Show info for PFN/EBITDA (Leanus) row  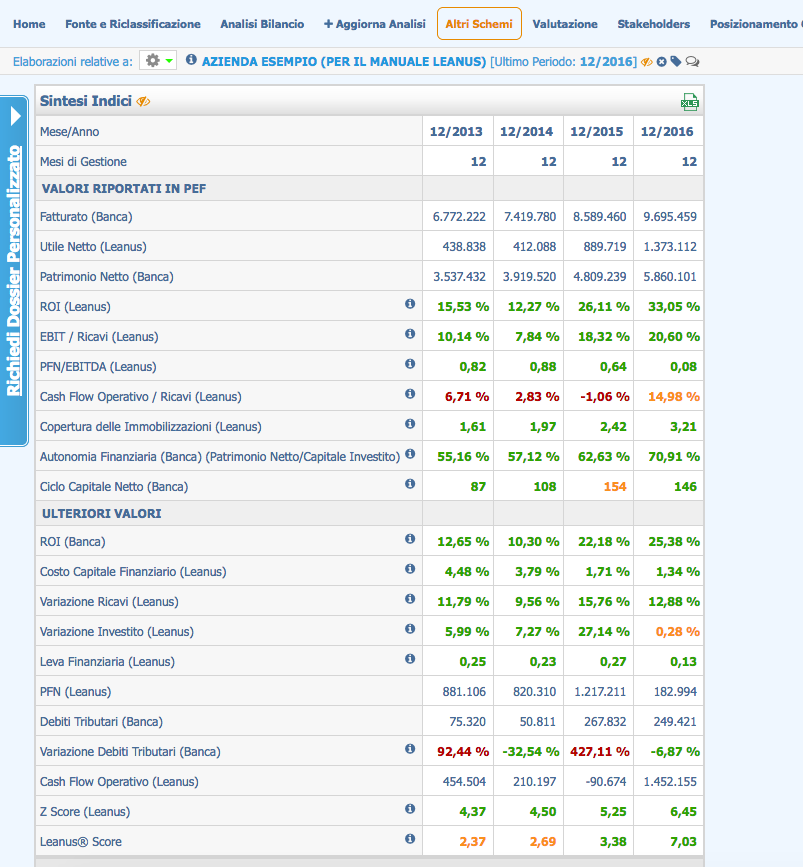click(x=409, y=364)
